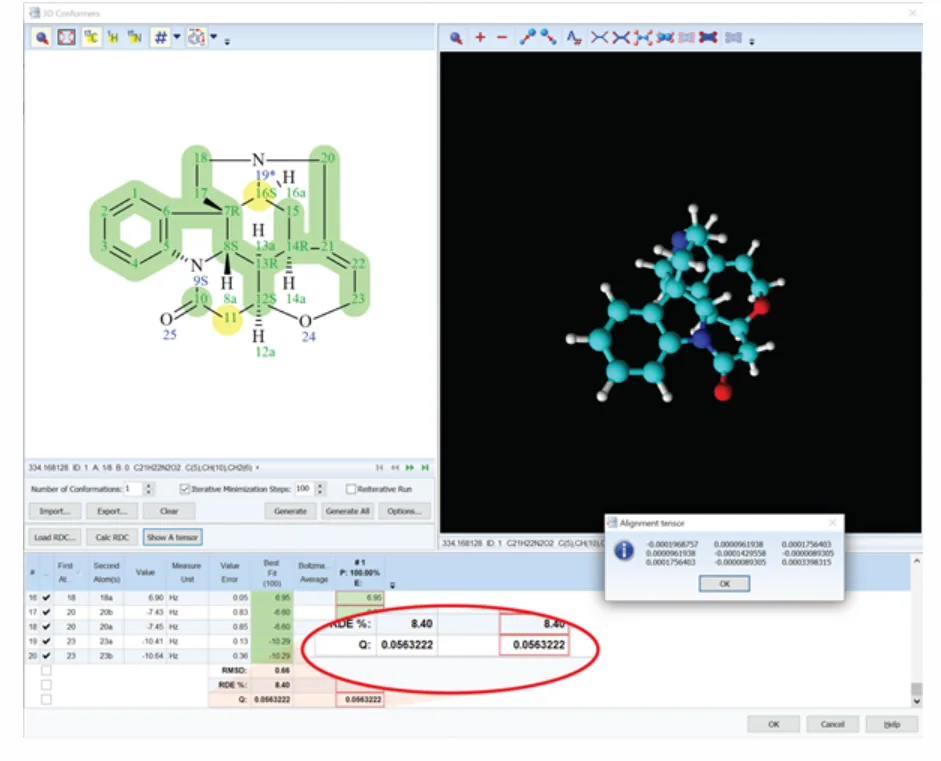The image size is (941, 761).
Task: Go to next conformer green arrow
Action: click(410, 468)
